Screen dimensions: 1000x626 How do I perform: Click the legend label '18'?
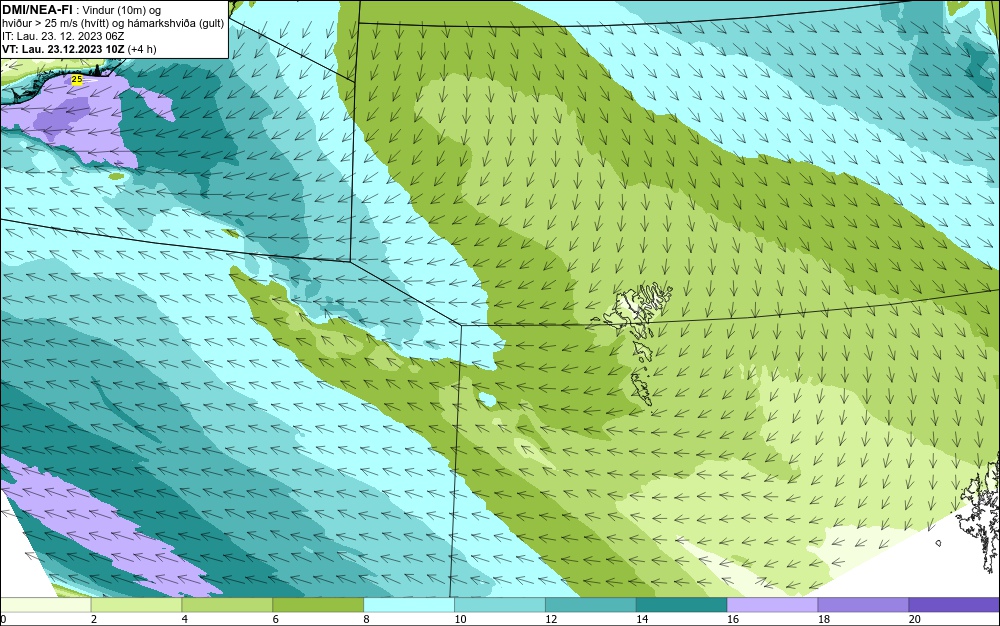pos(824,619)
